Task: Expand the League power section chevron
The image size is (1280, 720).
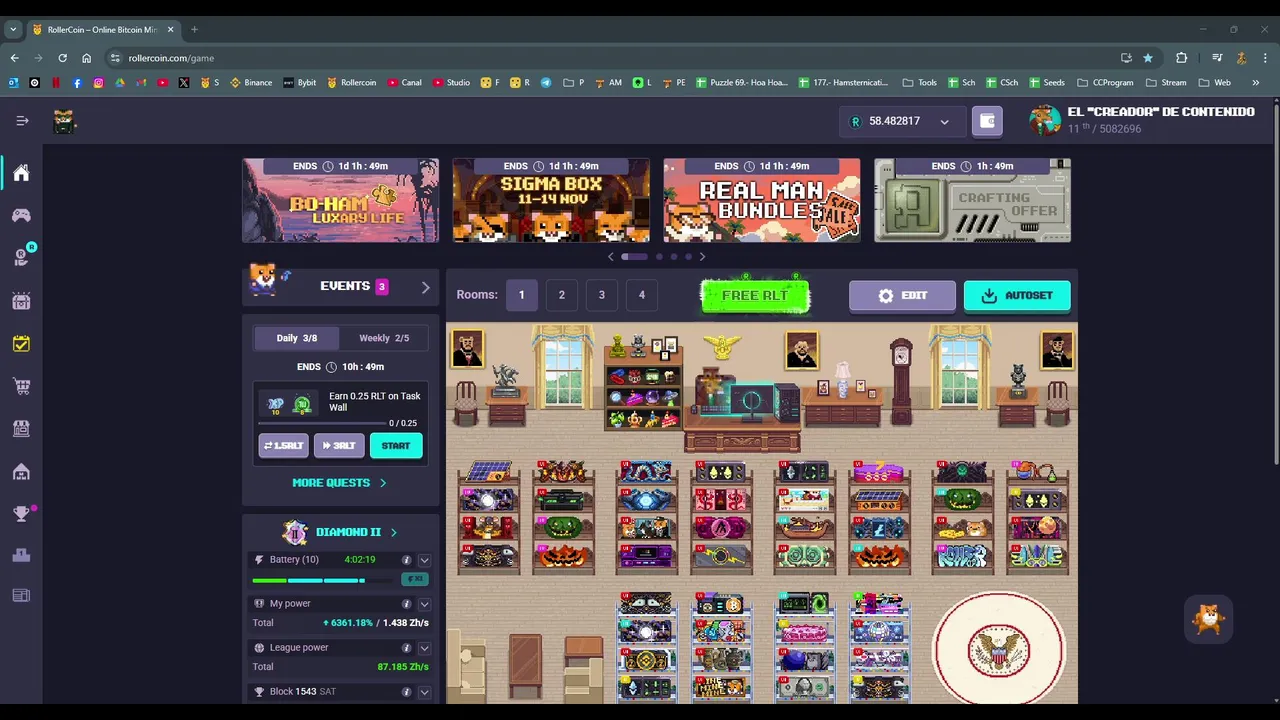Action: (424, 648)
